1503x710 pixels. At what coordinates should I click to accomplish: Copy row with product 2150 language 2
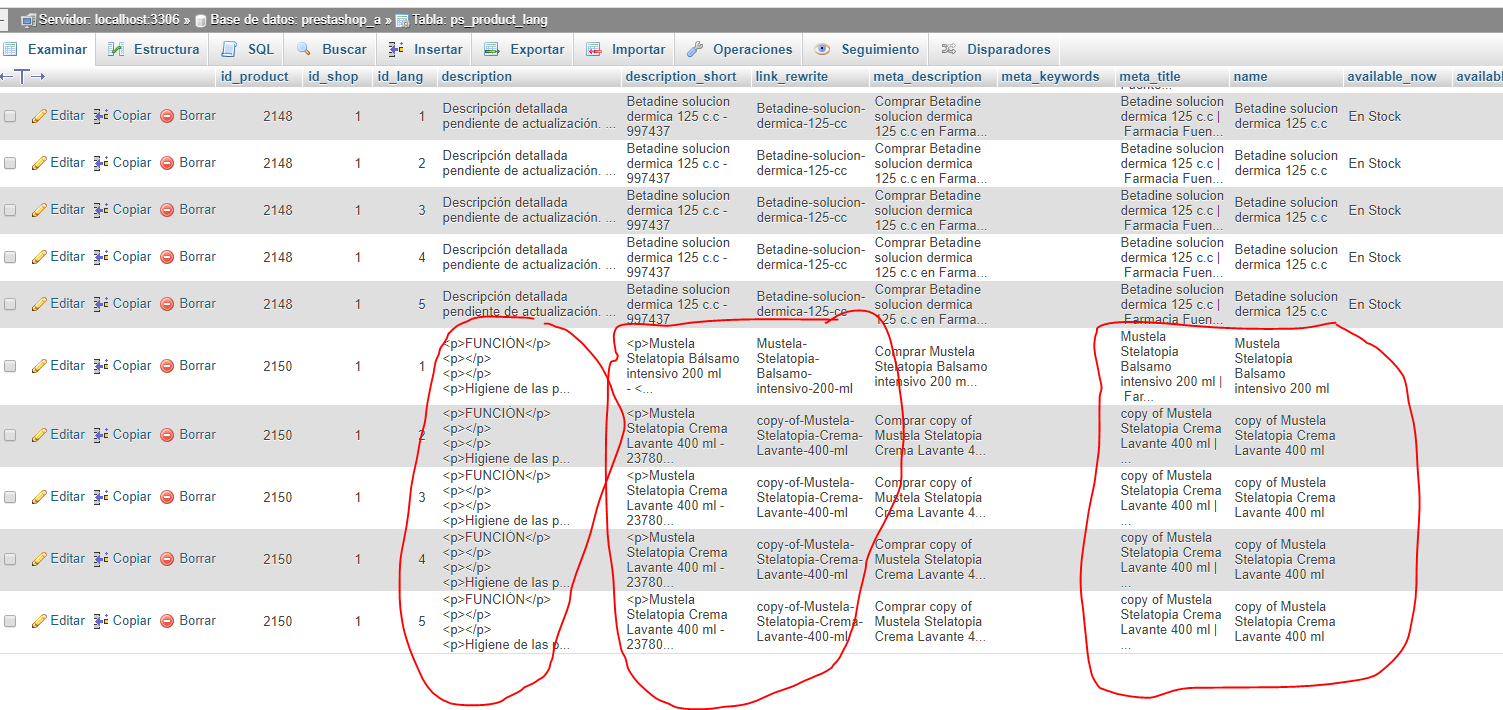[122, 435]
